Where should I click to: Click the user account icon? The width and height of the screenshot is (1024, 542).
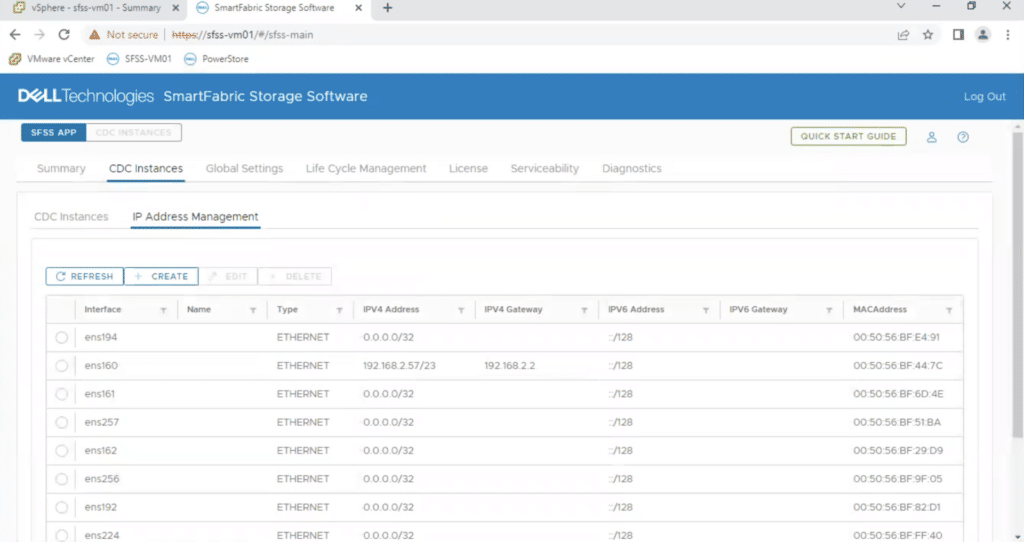[931, 137]
